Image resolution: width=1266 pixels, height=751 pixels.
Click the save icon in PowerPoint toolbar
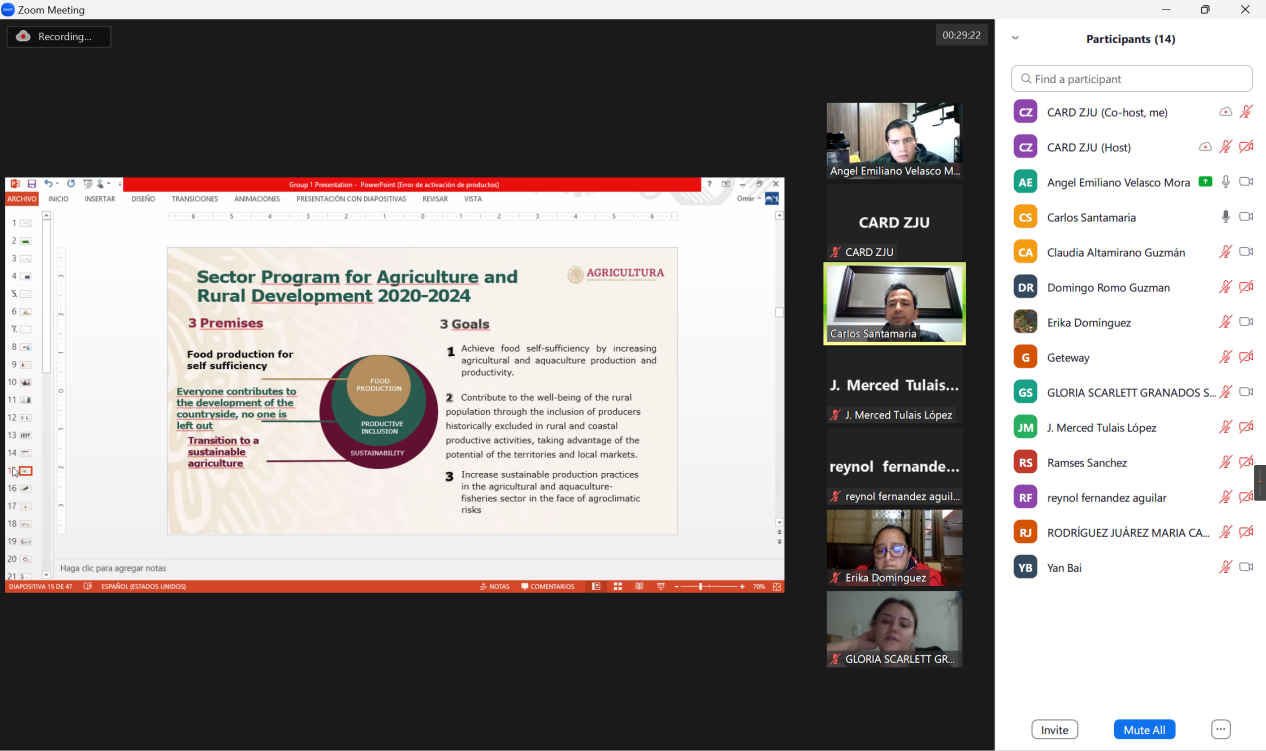coord(32,184)
